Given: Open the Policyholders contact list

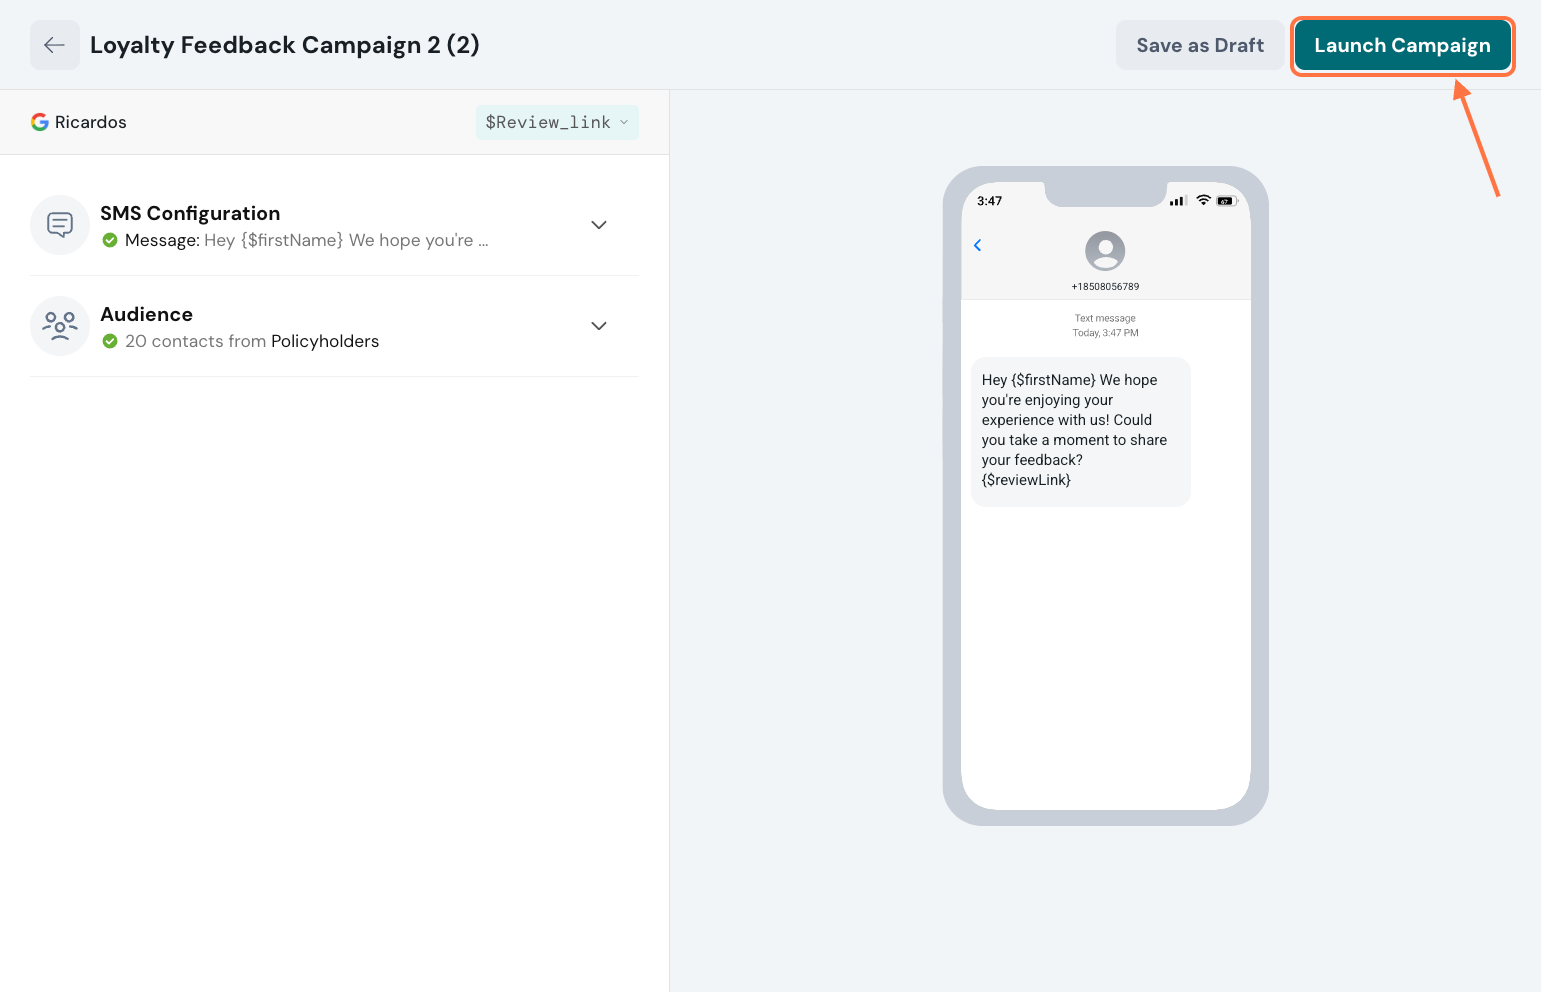Looking at the screenshot, I should tap(325, 341).
